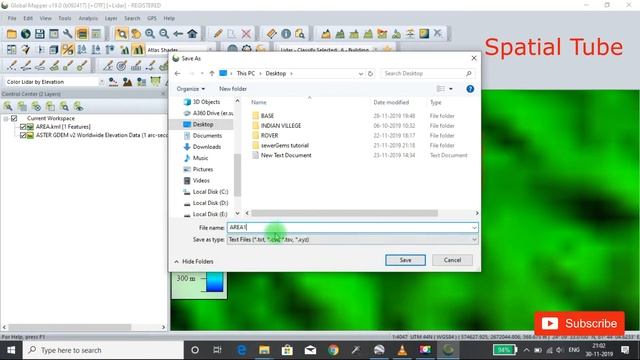Image resolution: width=640 pixels, height=360 pixels.
Task: Open Color Lidar by Elevation dropdown
Action: point(102,82)
